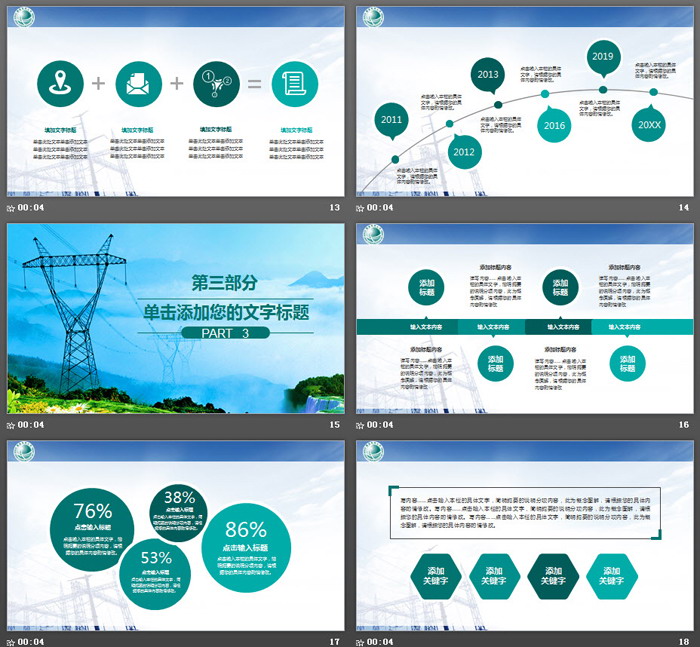
Task: Click the 20XX timeline bubble
Action: click(649, 125)
